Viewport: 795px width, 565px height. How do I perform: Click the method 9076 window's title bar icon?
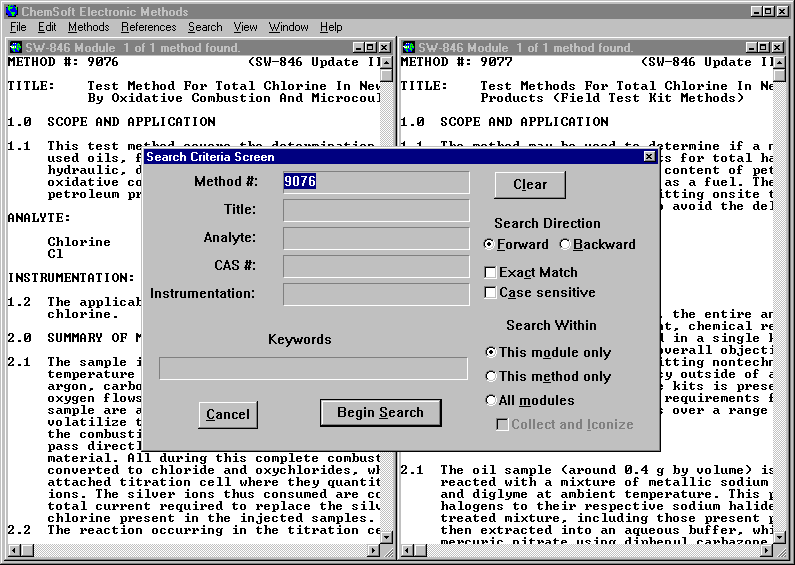[16, 48]
